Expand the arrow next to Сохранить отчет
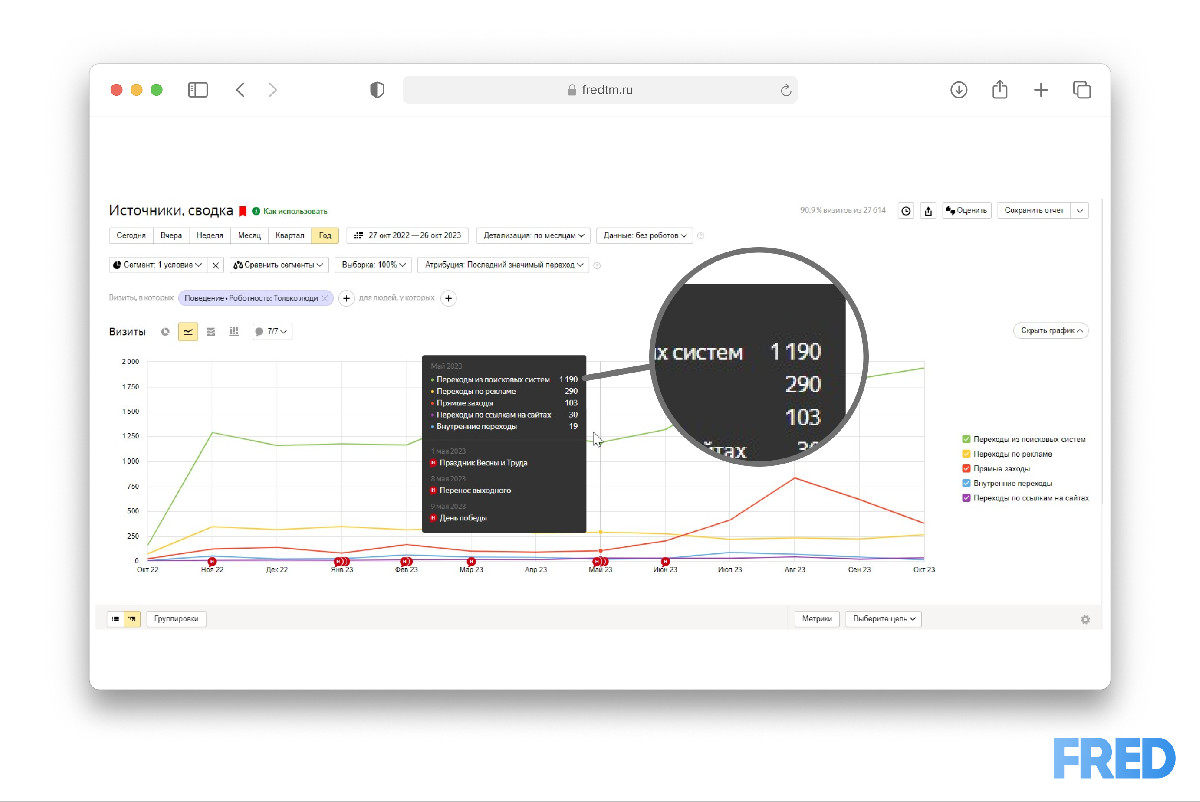 coord(1079,211)
